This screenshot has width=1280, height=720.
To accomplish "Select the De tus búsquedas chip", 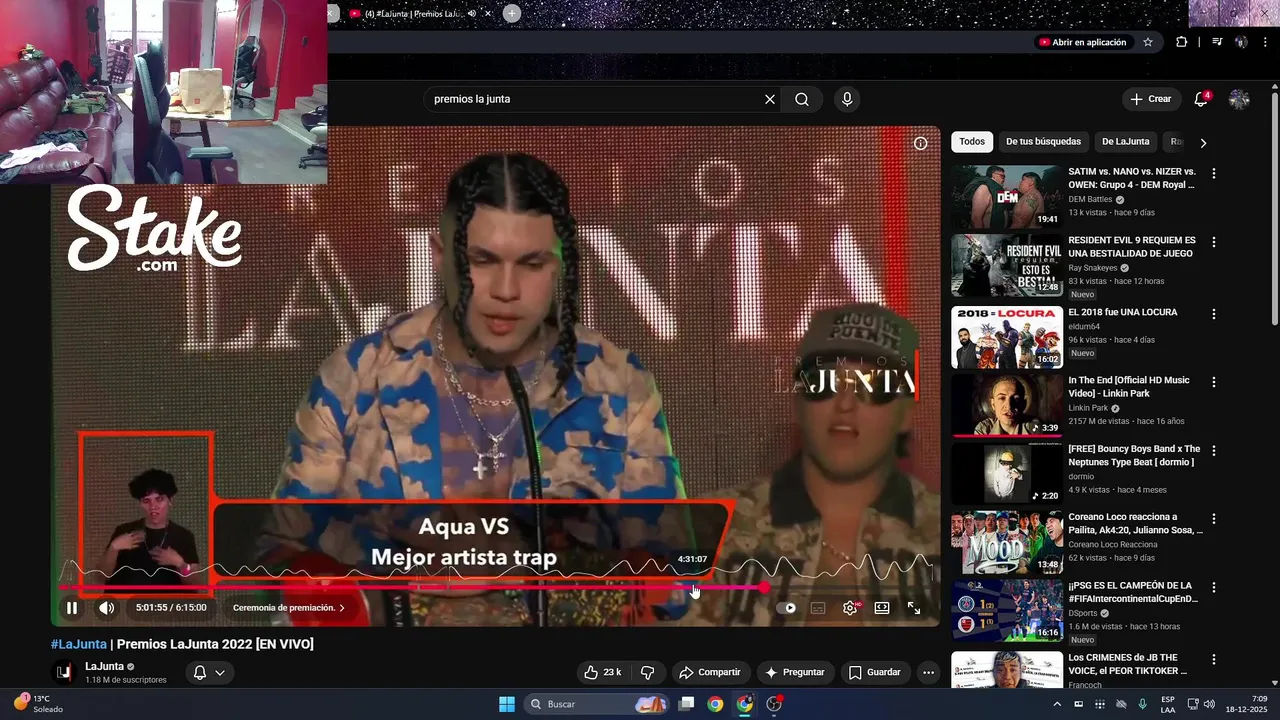I will coord(1043,142).
